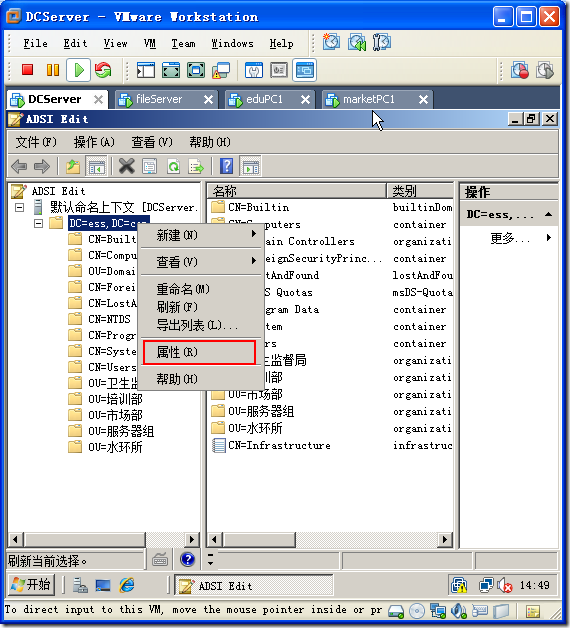Enter VMware full screen mode icon

pyautogui.click(x=196, y=70)
